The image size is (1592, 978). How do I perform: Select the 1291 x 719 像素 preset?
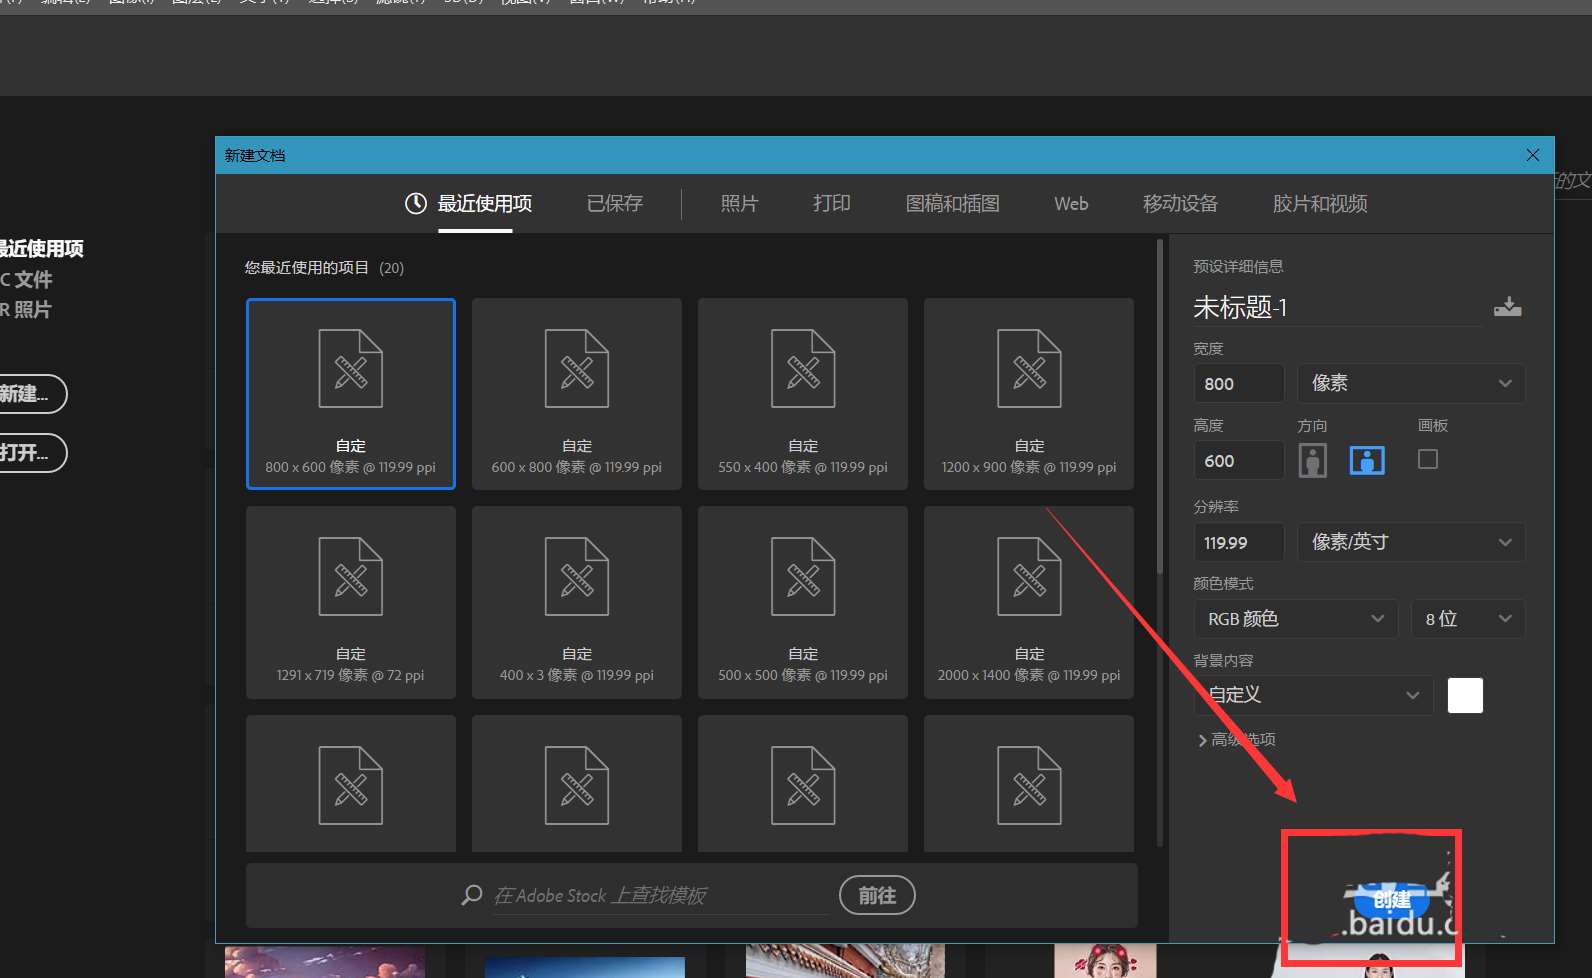point(351,602)
